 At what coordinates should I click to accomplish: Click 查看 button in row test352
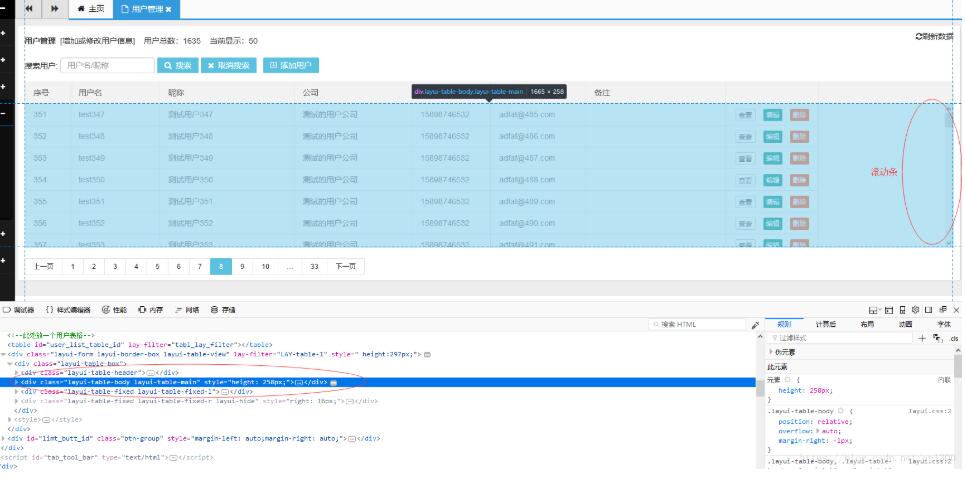point(745,223)
